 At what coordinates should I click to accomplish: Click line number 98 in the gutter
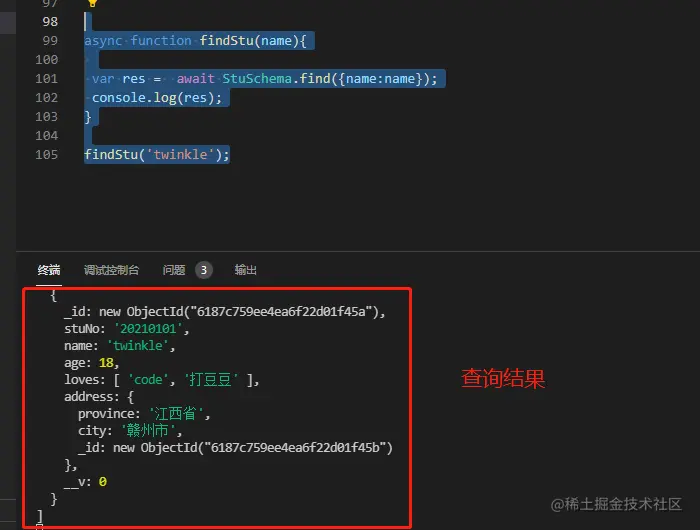(50, 21)
